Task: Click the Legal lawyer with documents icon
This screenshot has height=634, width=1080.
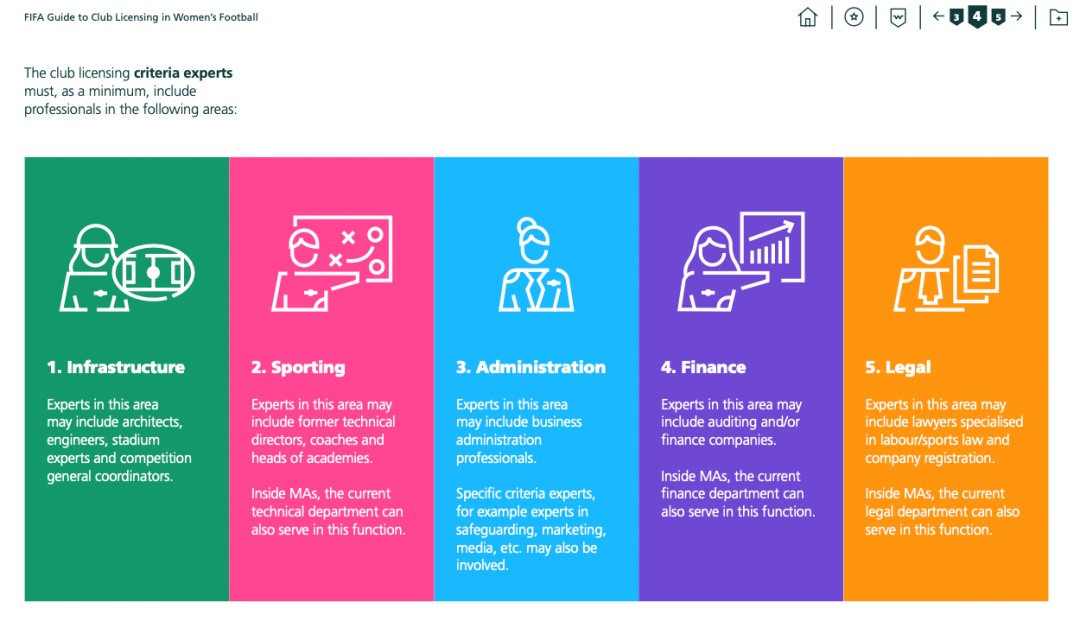Action: [x=946, y=267]
